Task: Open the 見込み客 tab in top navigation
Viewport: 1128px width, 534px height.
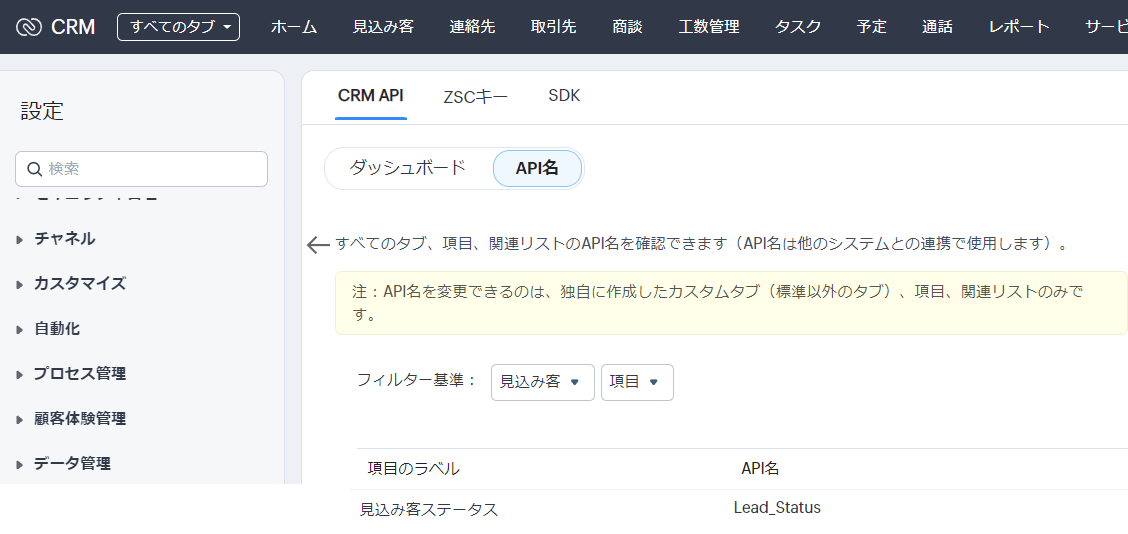Action: tap(383, 27)
